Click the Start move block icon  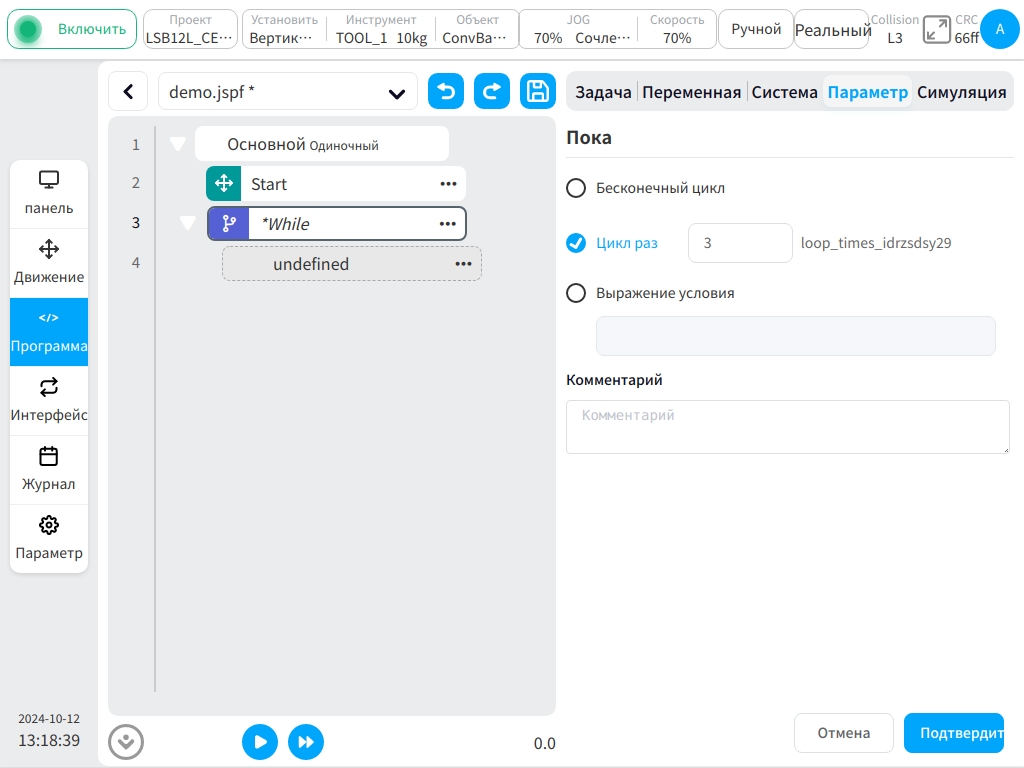[x=224, y=184]
